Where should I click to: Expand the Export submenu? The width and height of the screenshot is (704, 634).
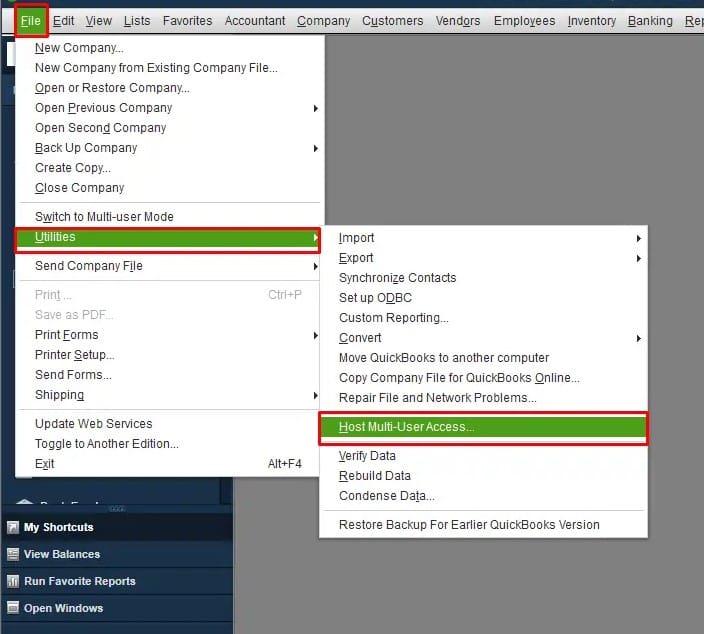click(484, 258)
